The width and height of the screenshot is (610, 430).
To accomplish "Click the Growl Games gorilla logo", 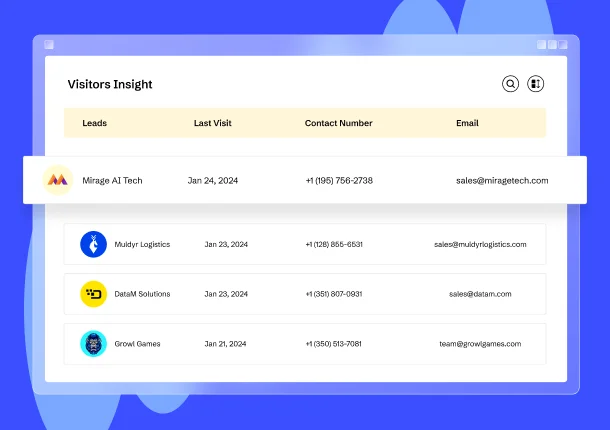I will (93, 344).
